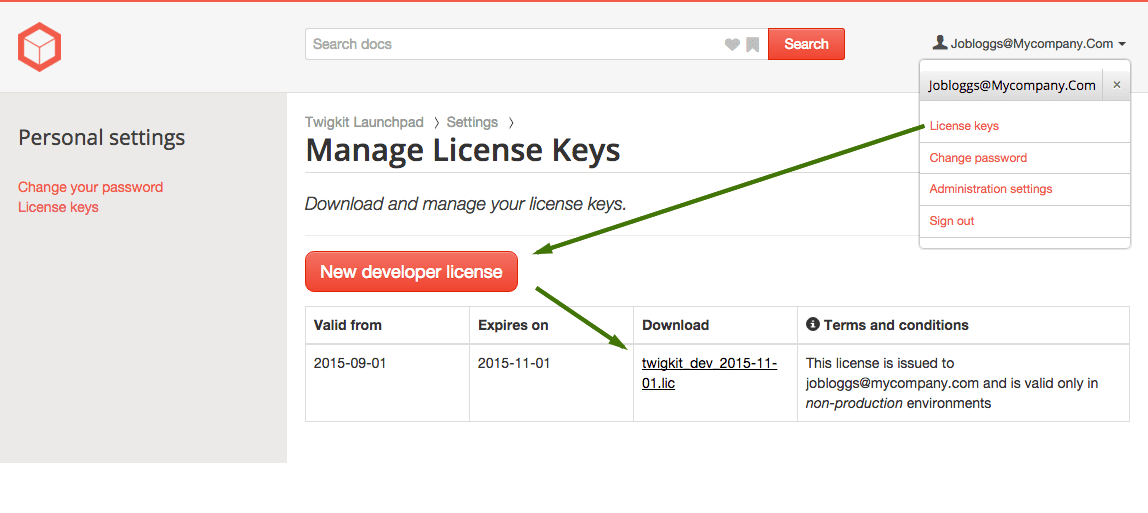This screenshot has width=1148, height=513.
Task: Click the license terms text for jobloggs@mycompany.com
Action: click(952, 383)
